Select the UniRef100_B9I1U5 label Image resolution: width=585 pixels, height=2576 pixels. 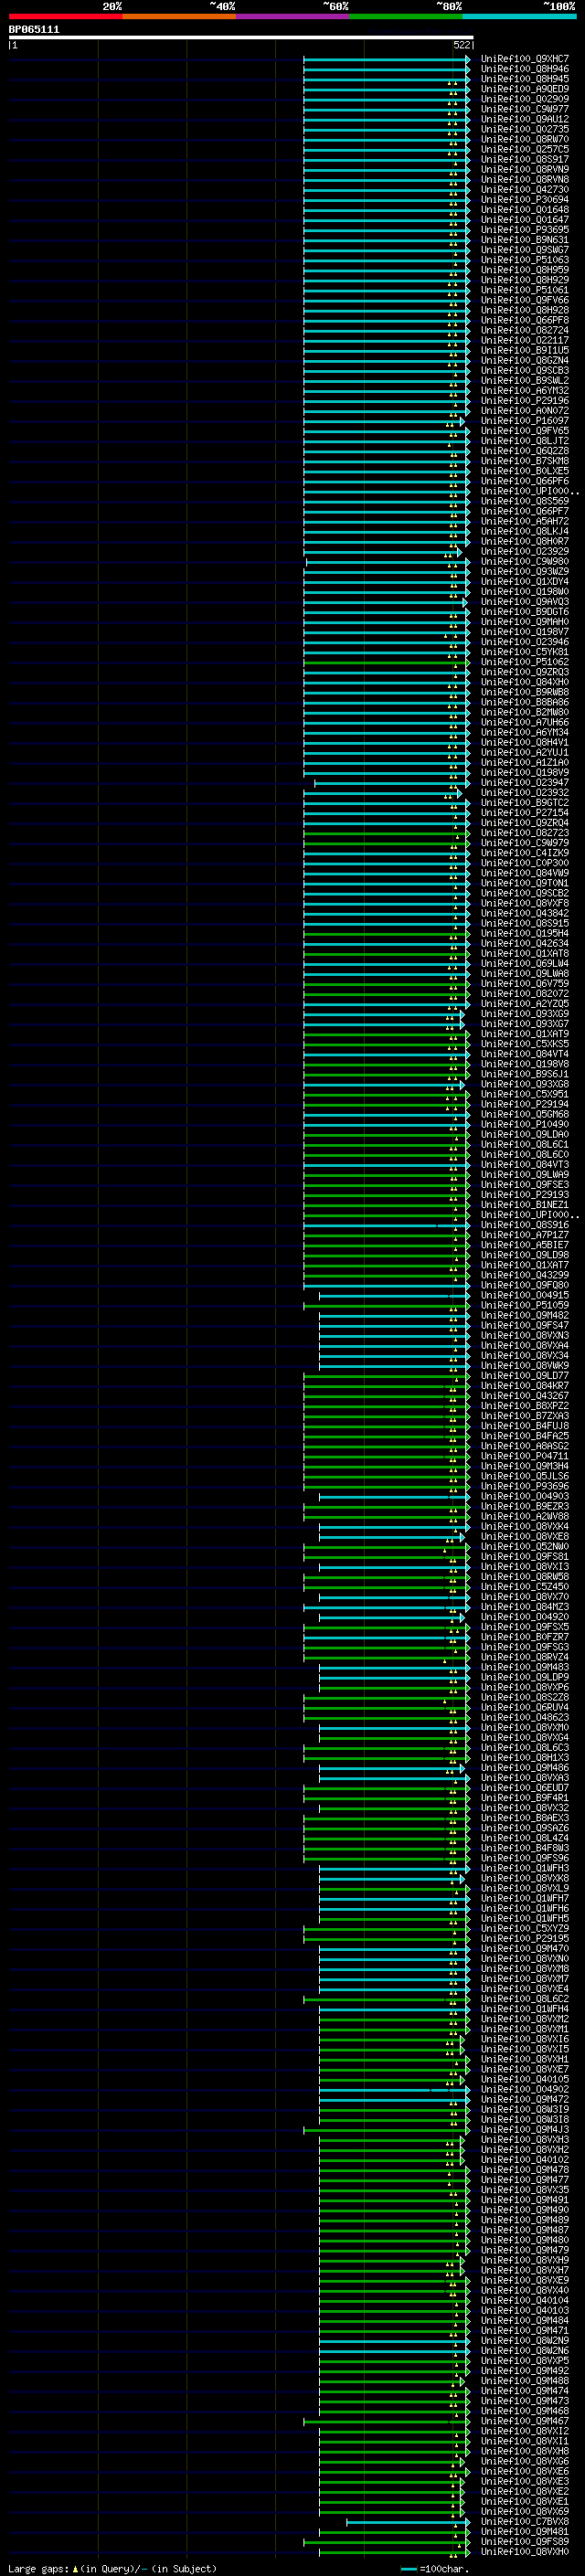(x=524, y=351)
